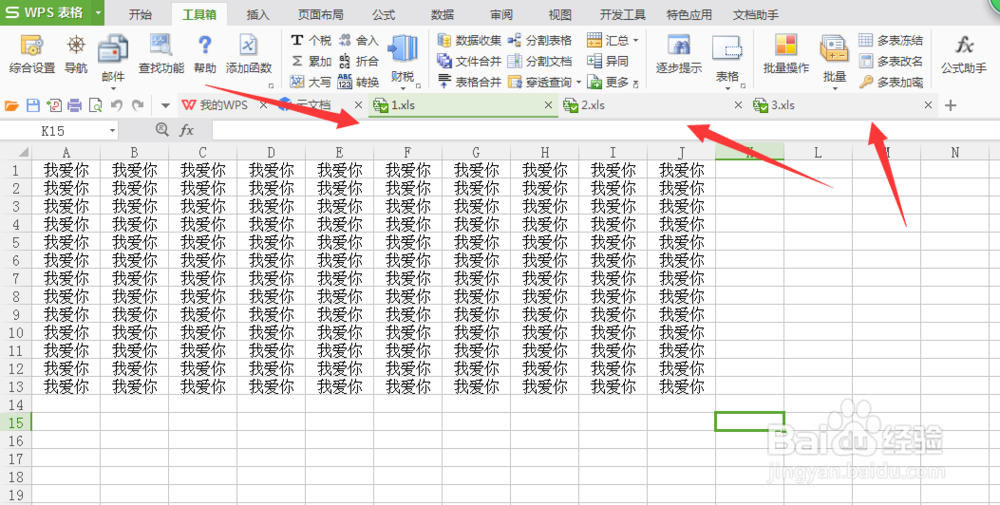
Task: Click 文件合并 merge files
Action: (x=469, y=61)
